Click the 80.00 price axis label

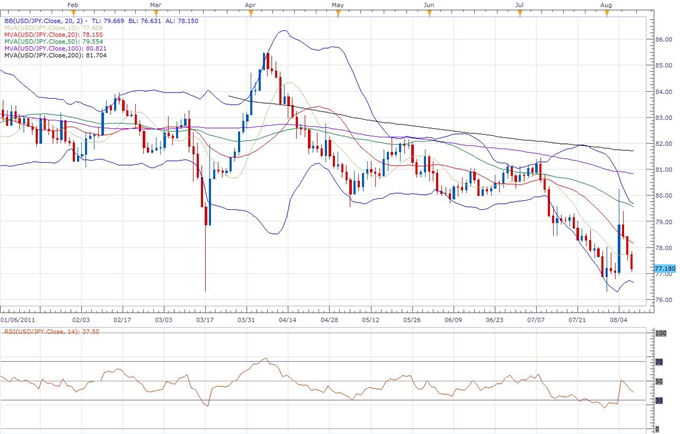point(664,196)
